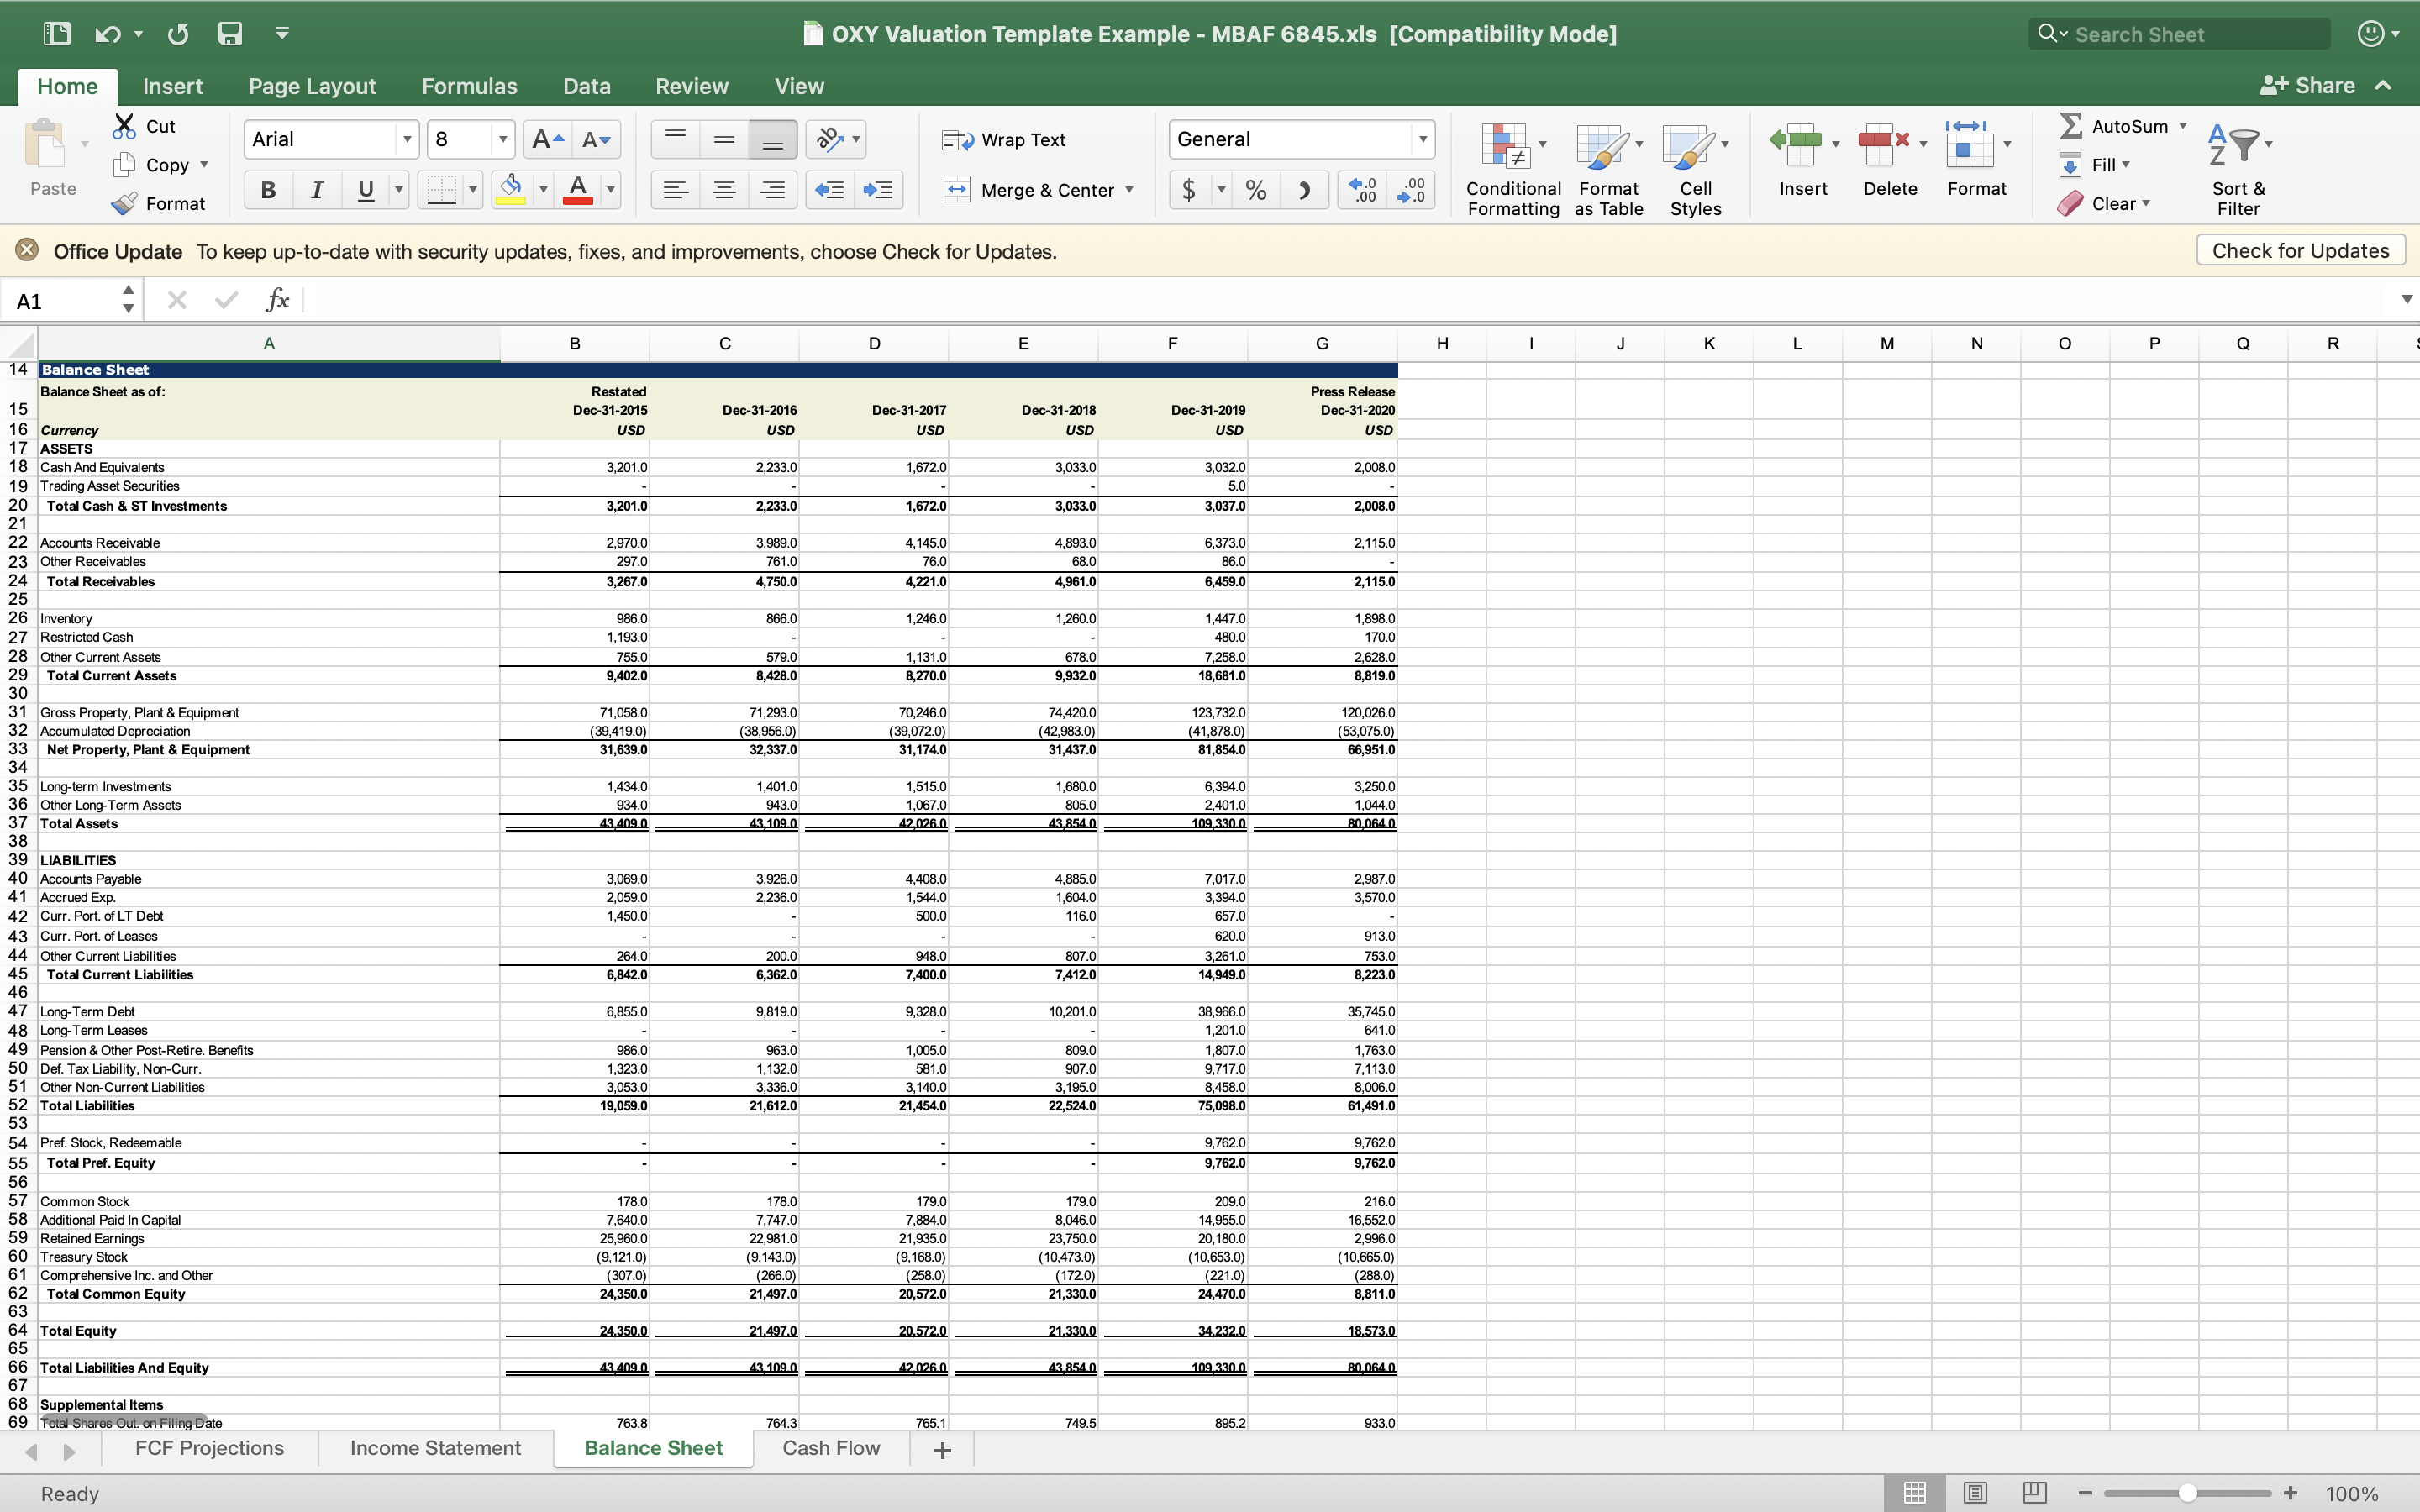Image resolution: width=2420 pixels, height=1512 pixels.
Task: Apply percent style to the cell
Action: (1256, 189)
